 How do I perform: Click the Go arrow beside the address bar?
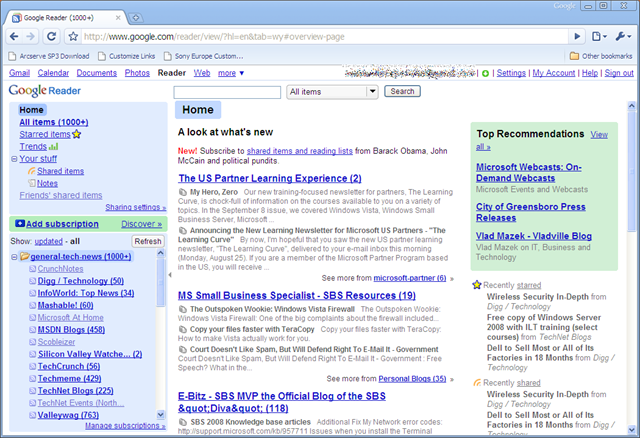tap(577, 37)
